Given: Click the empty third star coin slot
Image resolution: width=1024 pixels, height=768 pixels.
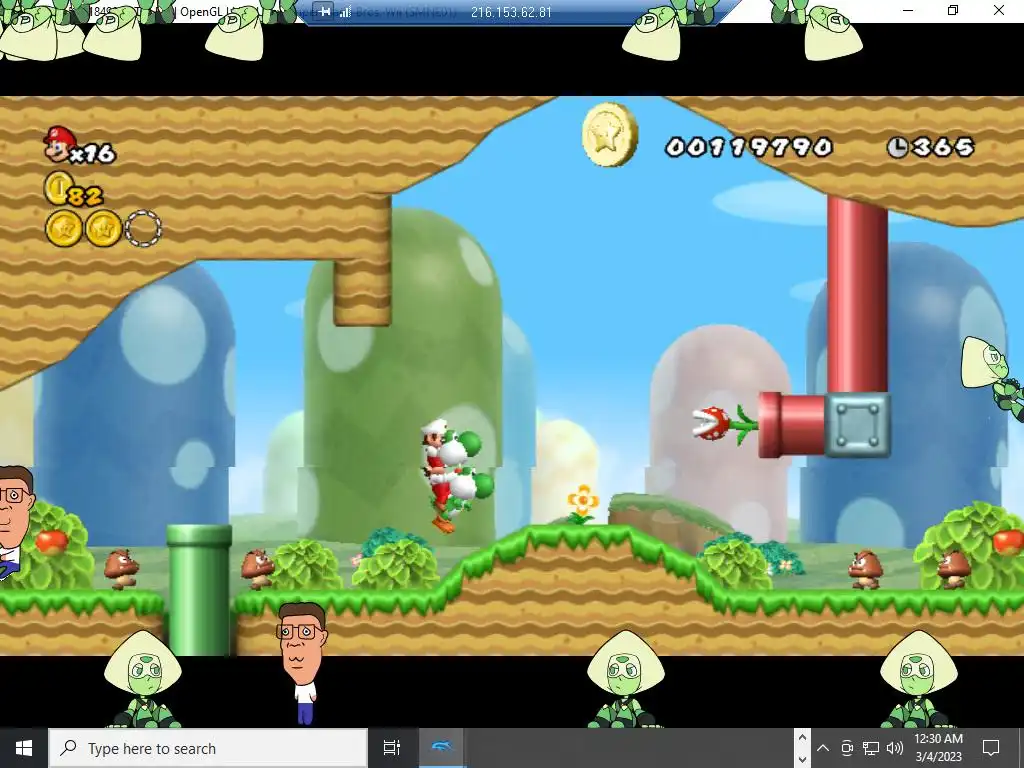Looking at the screenshot, I should (143, 229).
